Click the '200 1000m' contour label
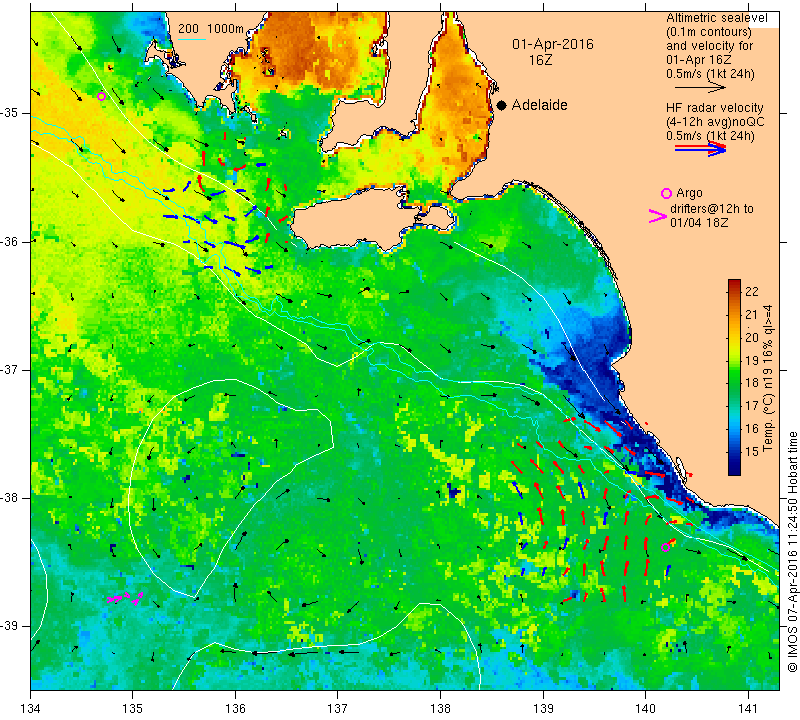This screenshot has width=800, height=720. tap(211, 29)
